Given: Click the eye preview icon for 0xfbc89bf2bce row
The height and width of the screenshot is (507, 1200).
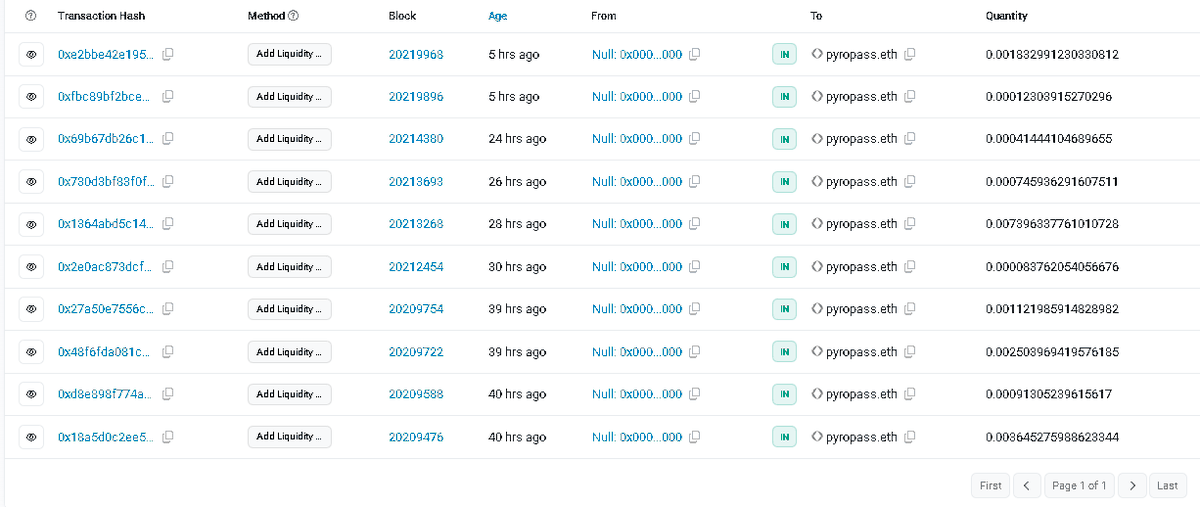Looking at the screenshot, I should pyautogui.click(x=31, y=97).
